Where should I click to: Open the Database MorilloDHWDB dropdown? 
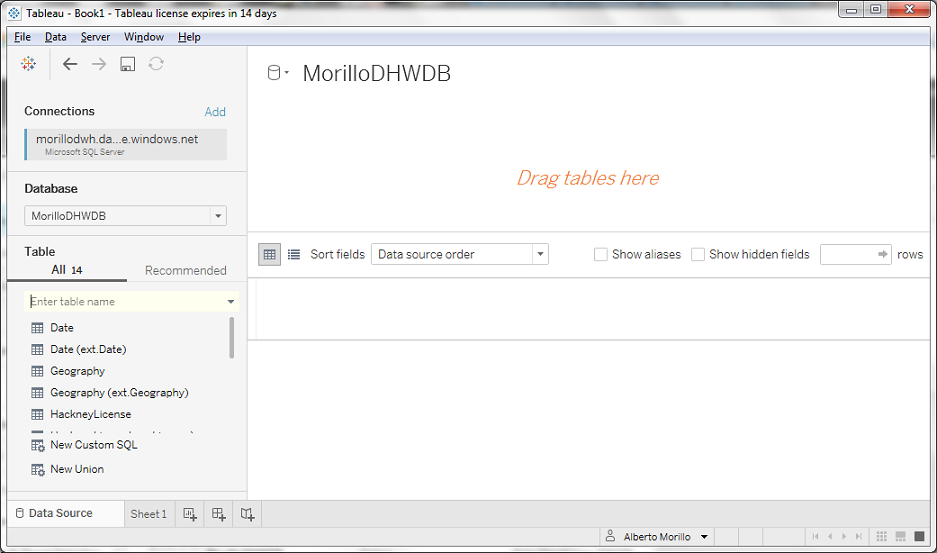click(x=218, y=216)
